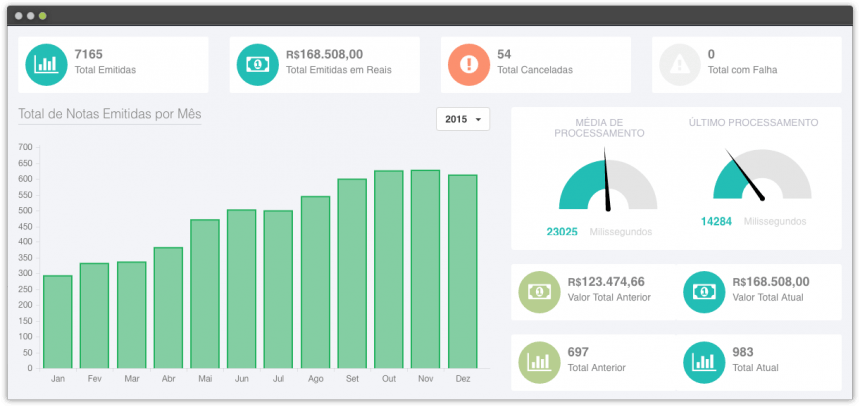
Task: Click the green maximize window dot
Action: pos(42,16)
